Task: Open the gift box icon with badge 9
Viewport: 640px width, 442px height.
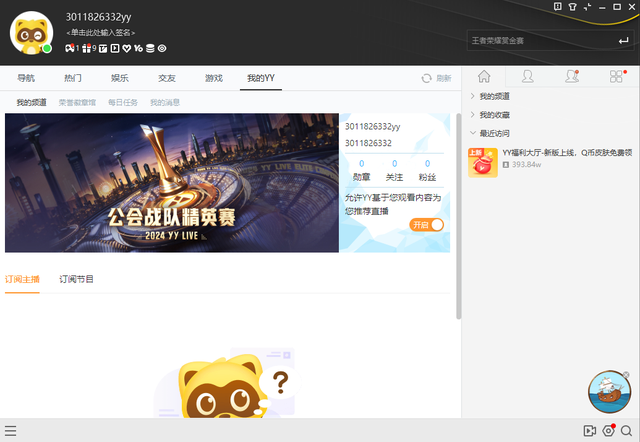Action: pyautogui.click(x=87, y=48)
